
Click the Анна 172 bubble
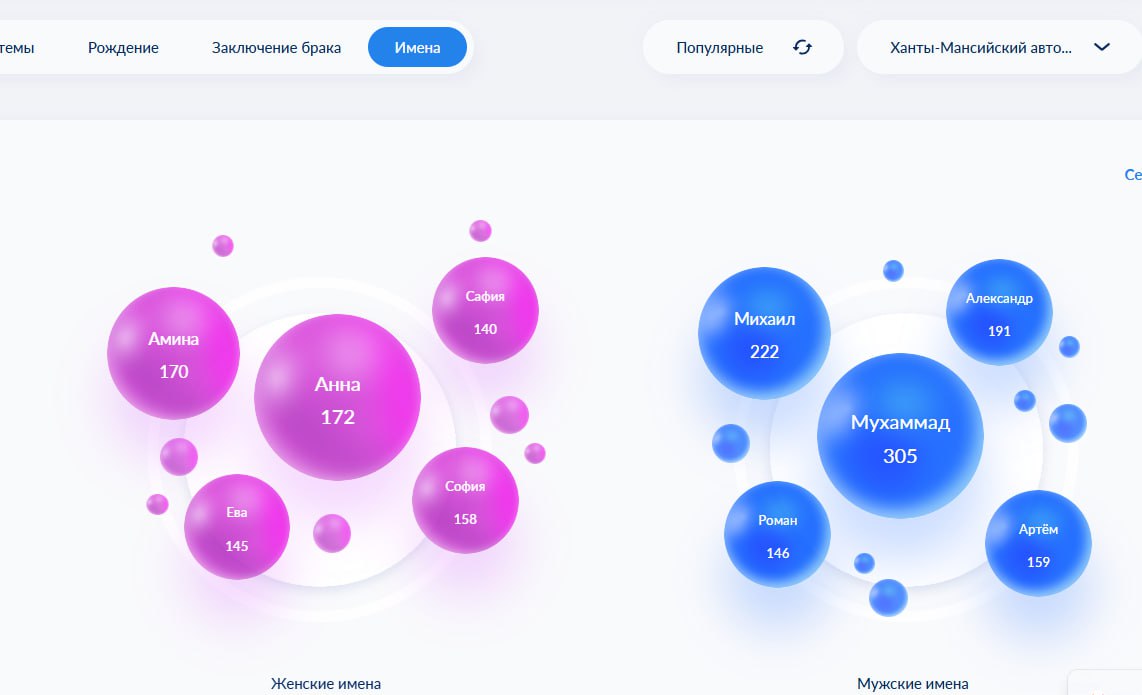[x=337, y=397]
